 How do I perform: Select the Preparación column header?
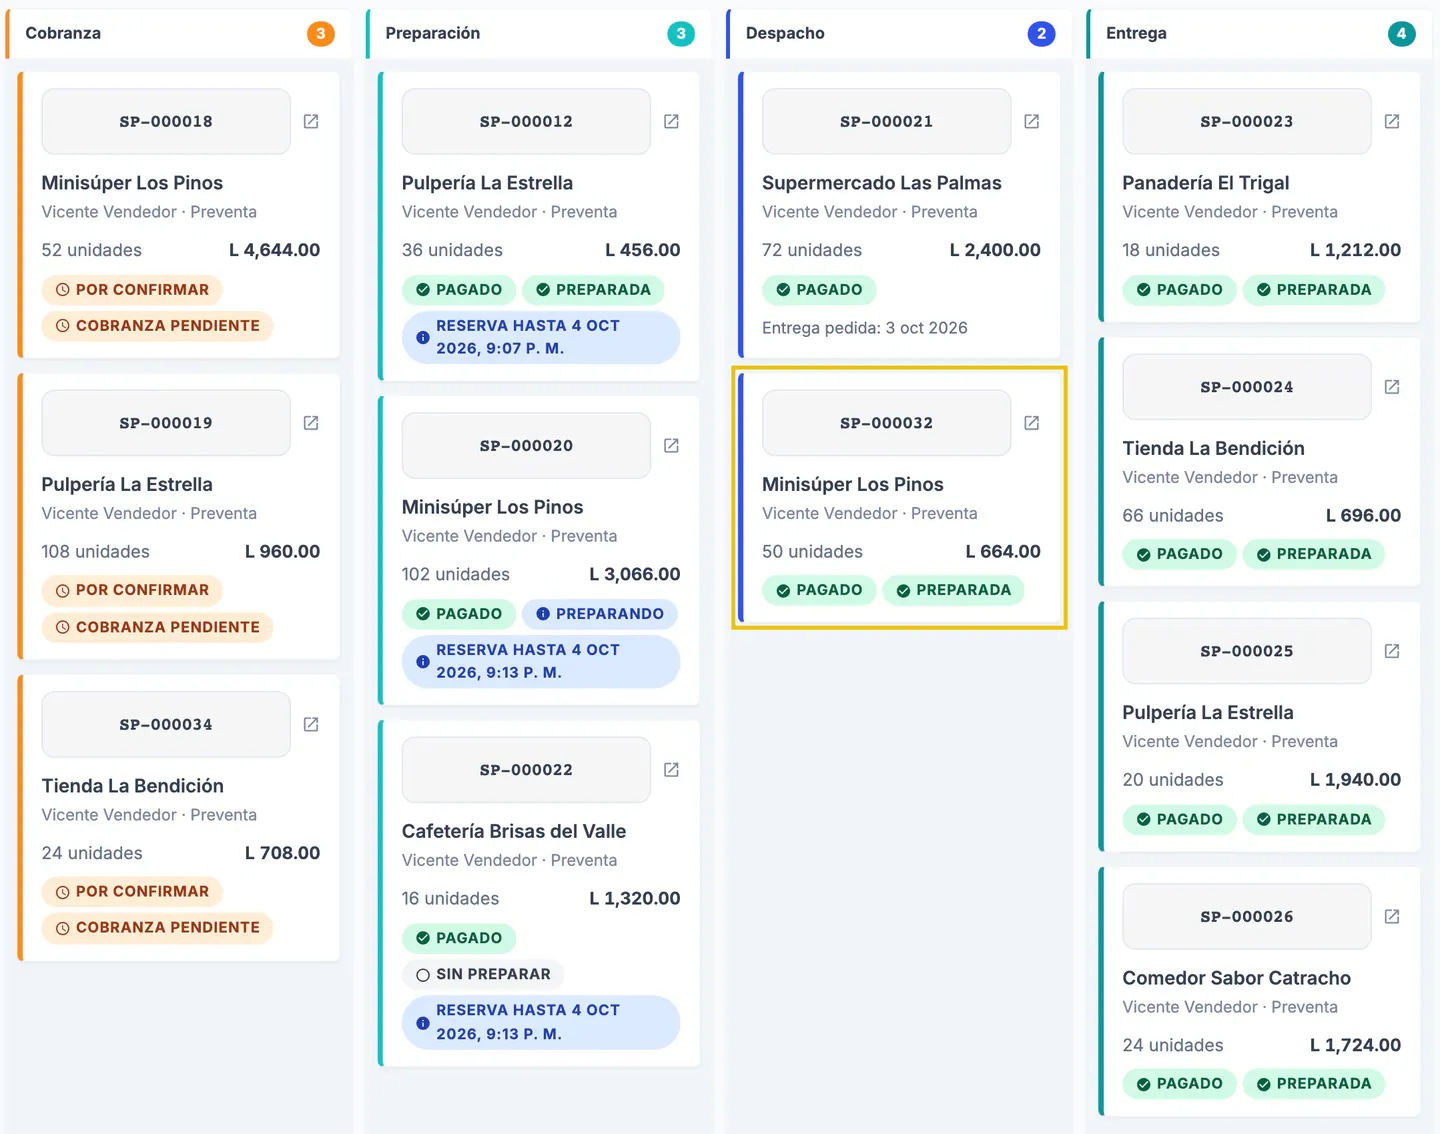pos(539,34)
